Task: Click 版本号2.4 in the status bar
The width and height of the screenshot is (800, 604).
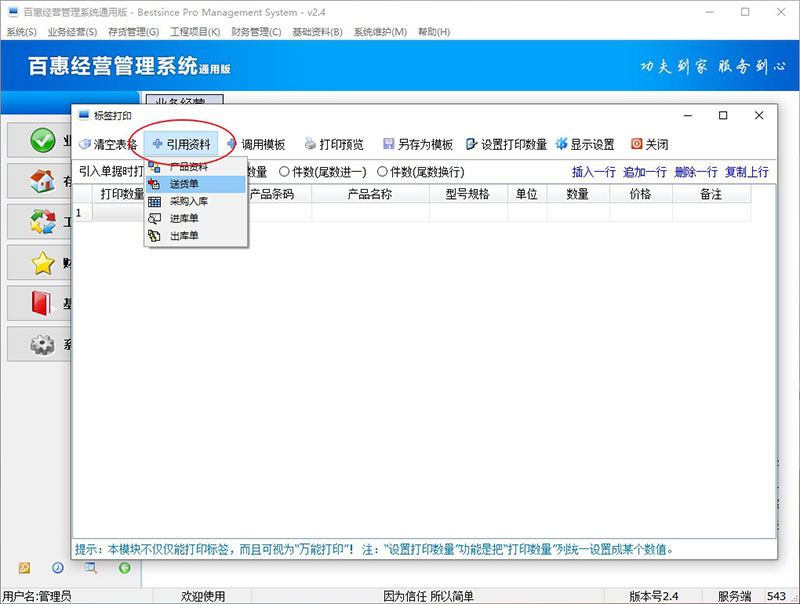Action: tap(654, 596)
